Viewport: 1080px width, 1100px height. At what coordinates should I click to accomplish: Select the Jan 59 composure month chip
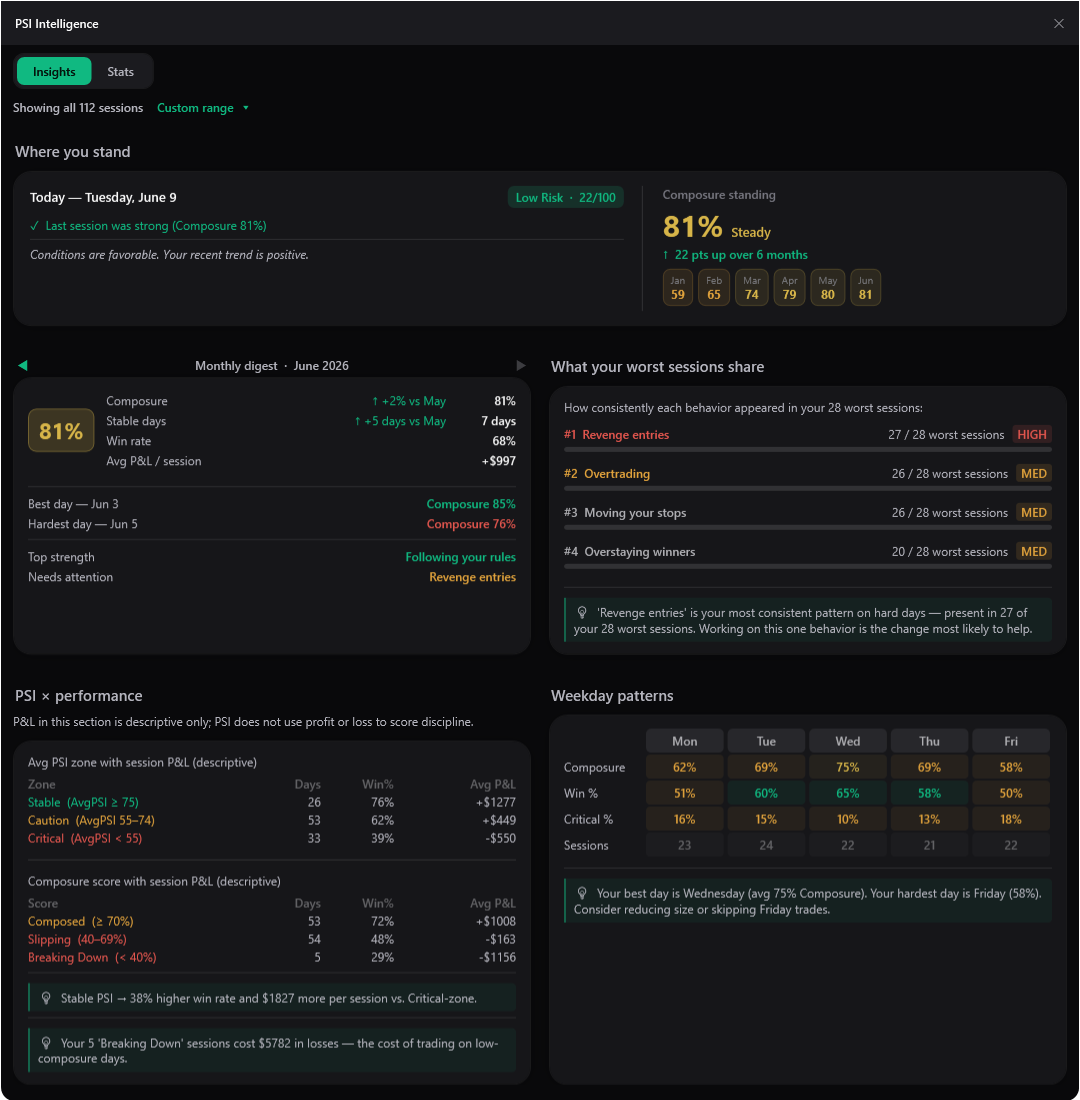click(677, 288)
